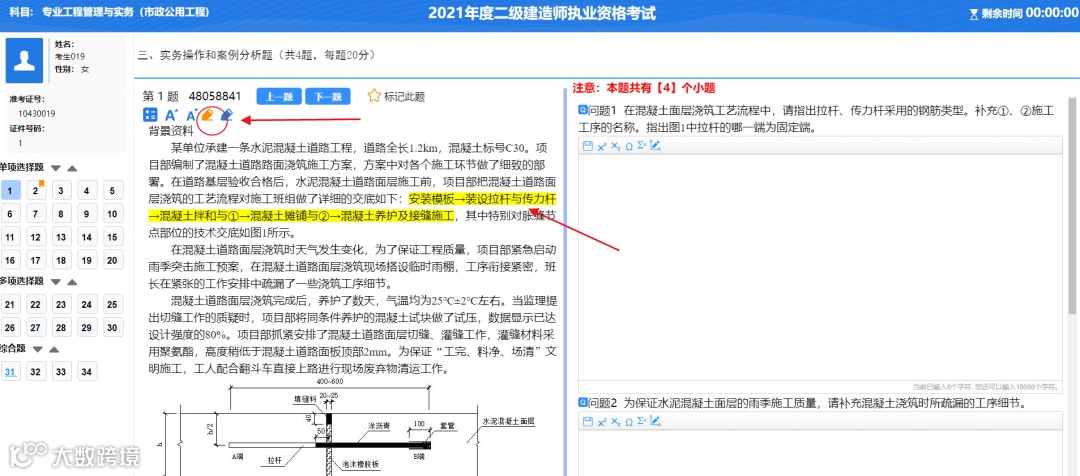
Task: Click hourglass icon beside 剩余时间
Action: pyautogui.click(x=973, y=13)
